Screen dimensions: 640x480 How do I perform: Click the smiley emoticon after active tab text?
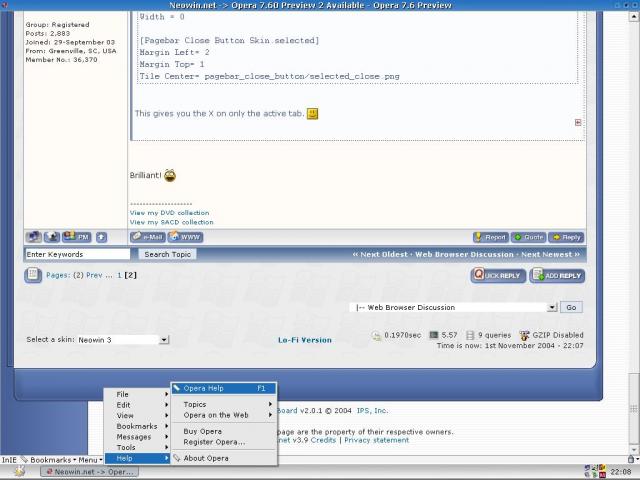pyautogui.click(x=313, y=113)
